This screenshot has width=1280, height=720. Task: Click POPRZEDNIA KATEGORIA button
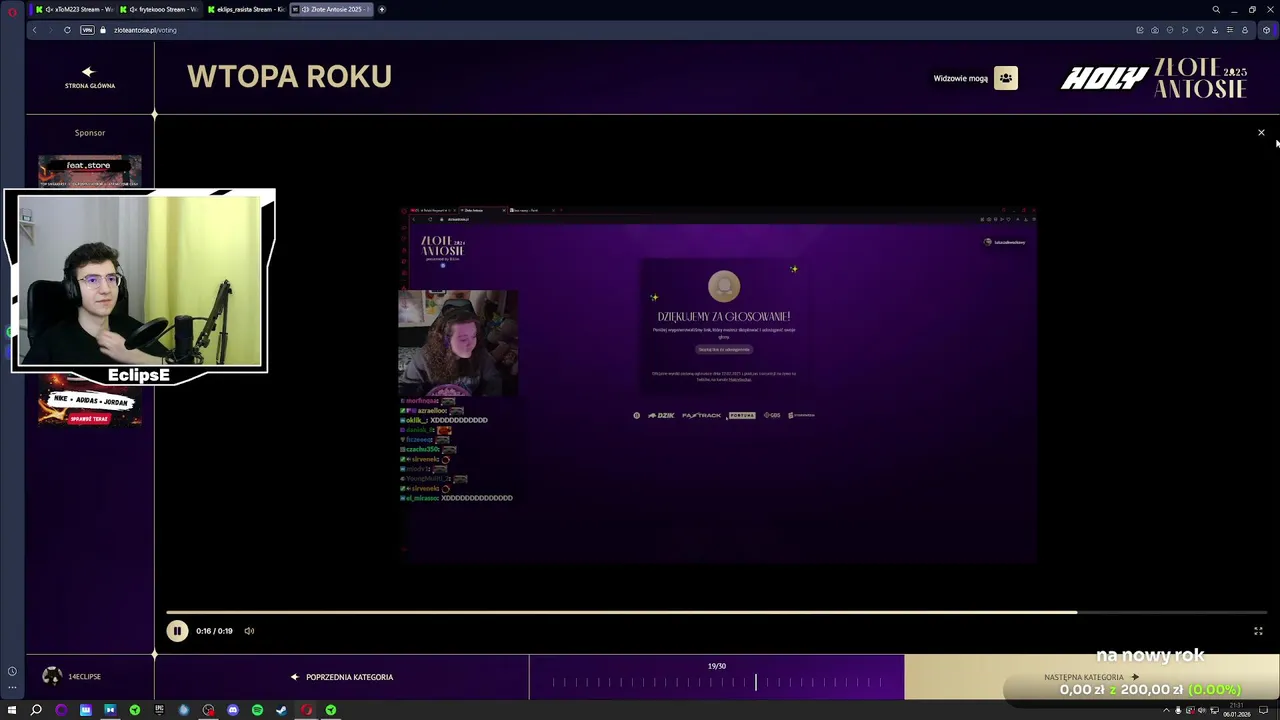tap(342, 677)
